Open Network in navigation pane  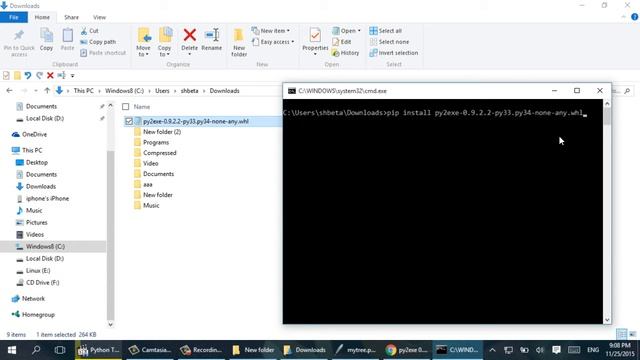pos(33,299)
